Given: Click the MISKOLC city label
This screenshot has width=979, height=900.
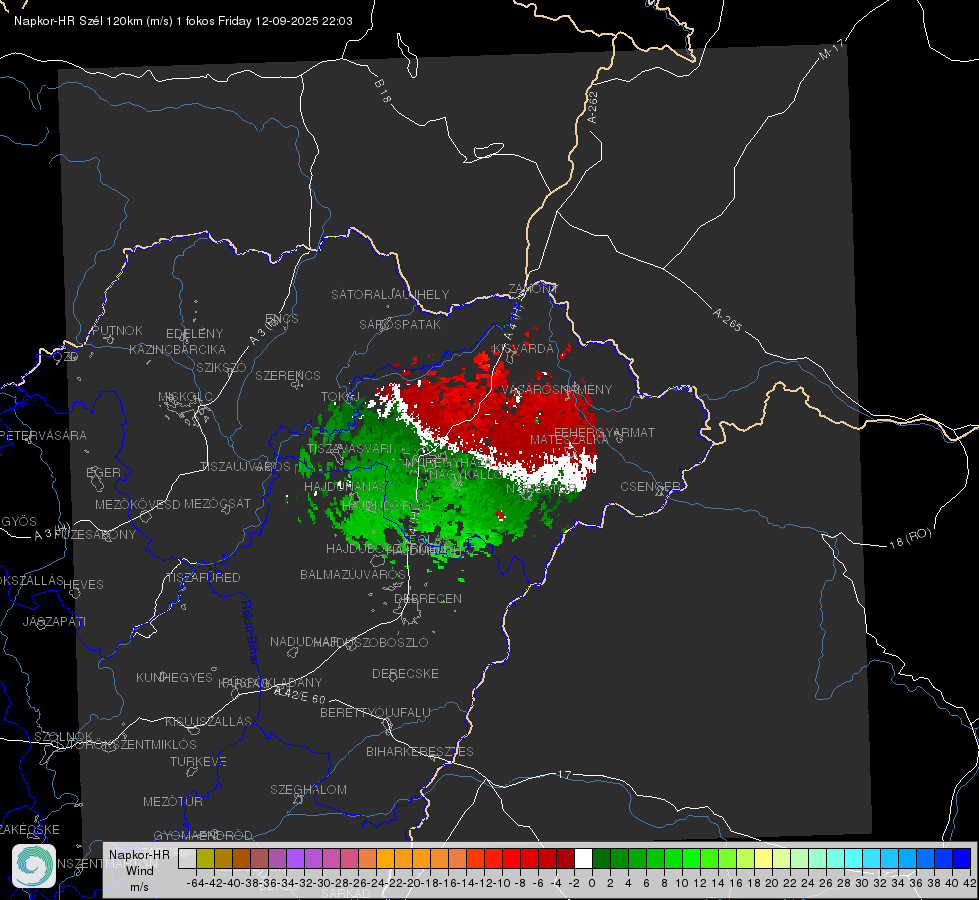Looking at the screenshot, I should pos(185,397).
